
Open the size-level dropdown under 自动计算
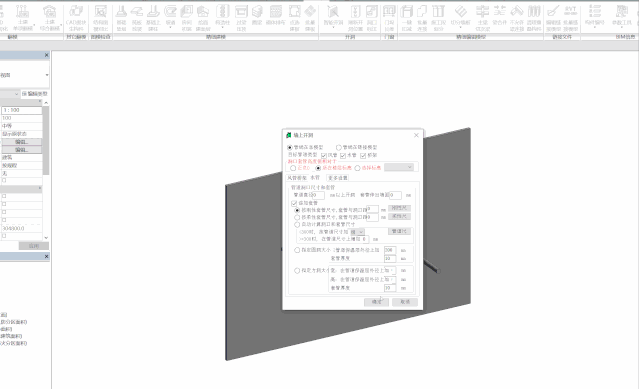357,232
